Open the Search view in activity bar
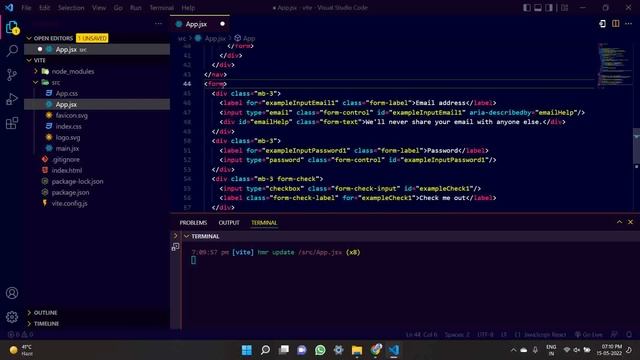 point(12,51)
